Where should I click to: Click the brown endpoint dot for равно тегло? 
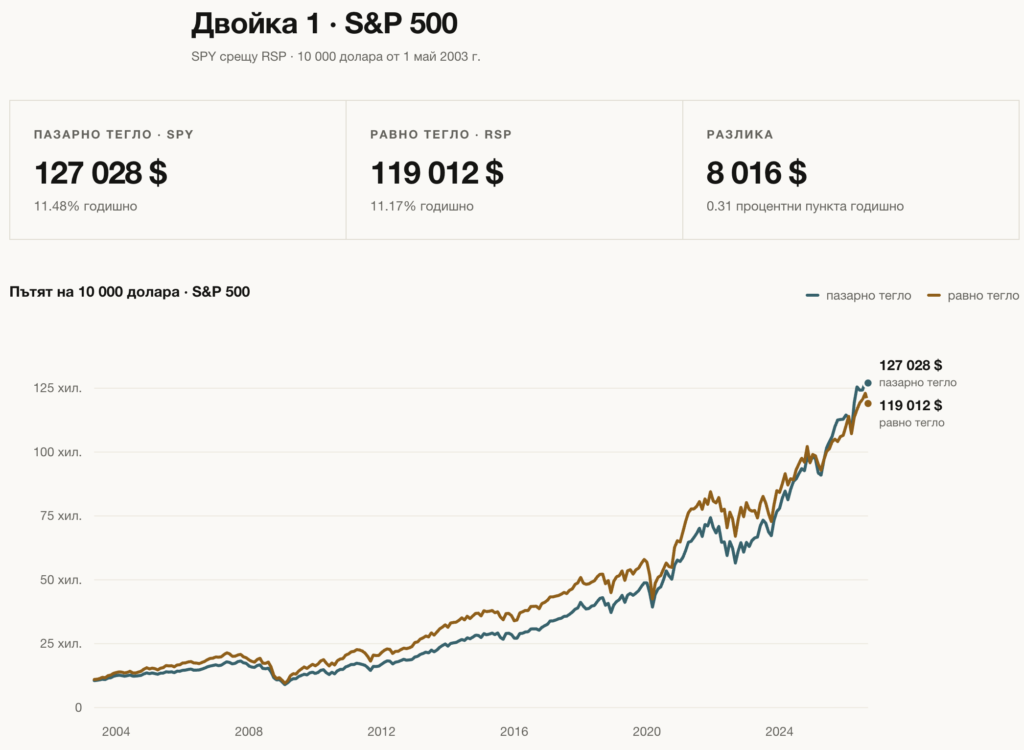[868, 404]
